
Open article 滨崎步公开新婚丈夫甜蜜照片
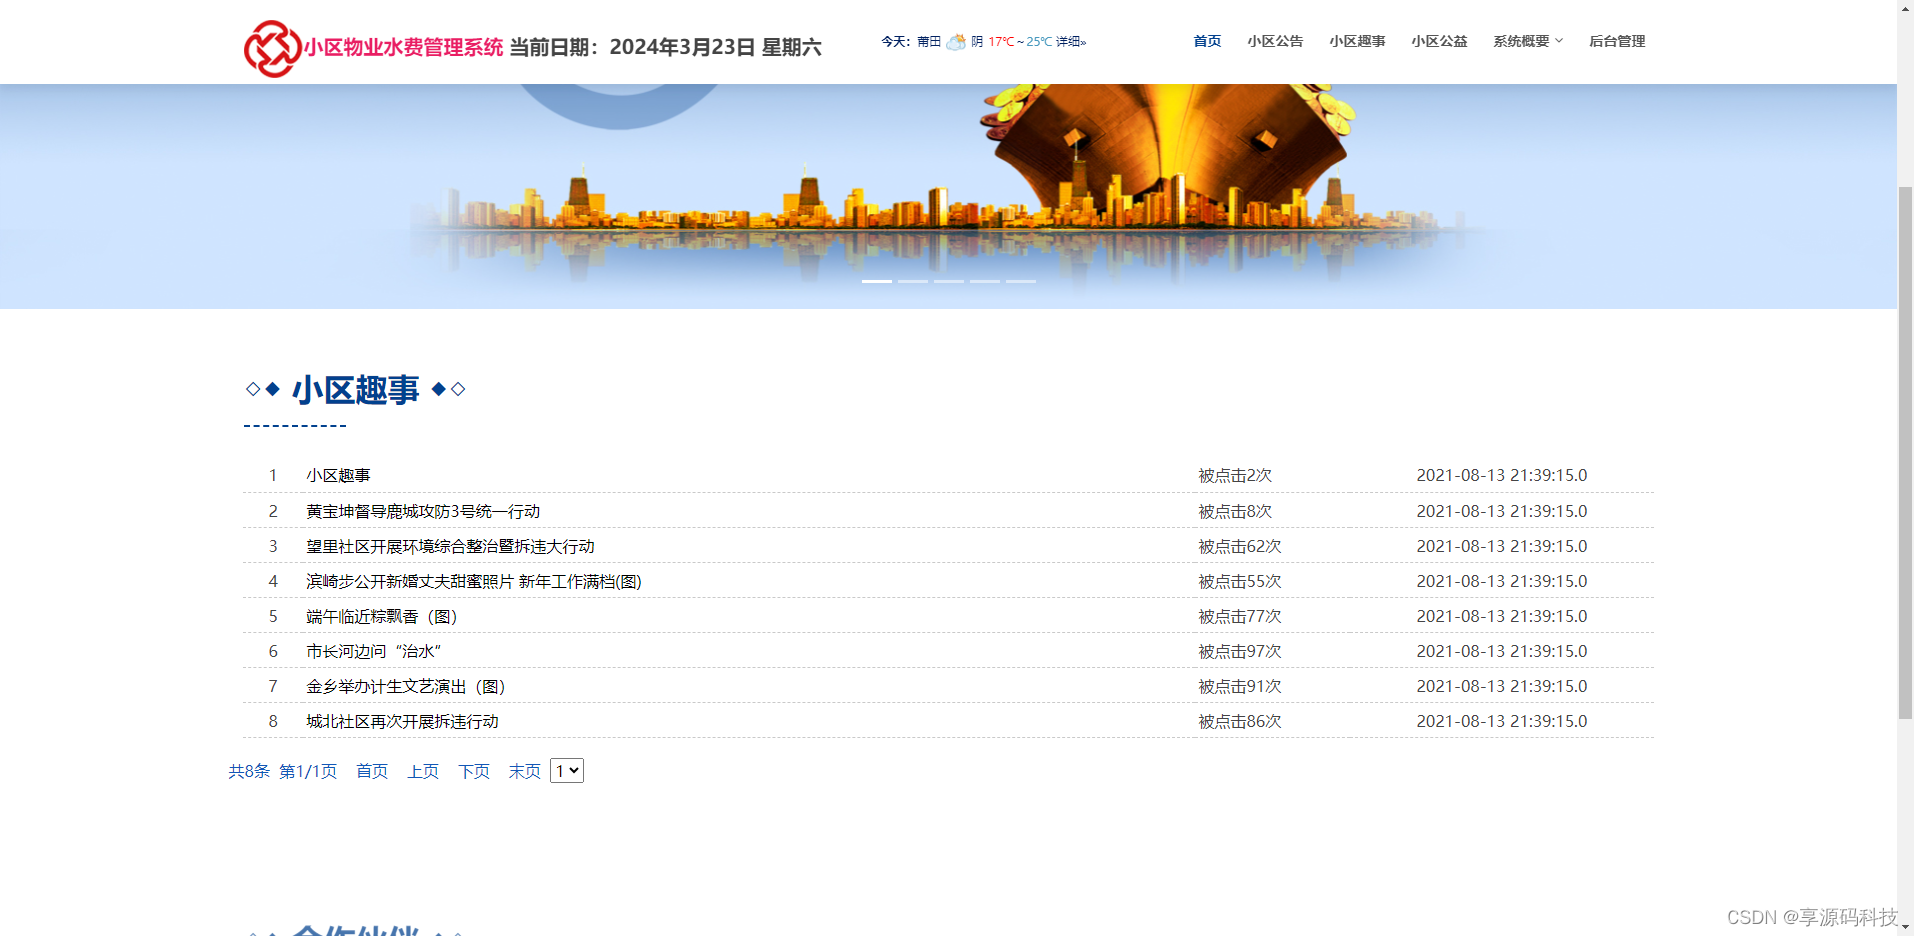474,581
